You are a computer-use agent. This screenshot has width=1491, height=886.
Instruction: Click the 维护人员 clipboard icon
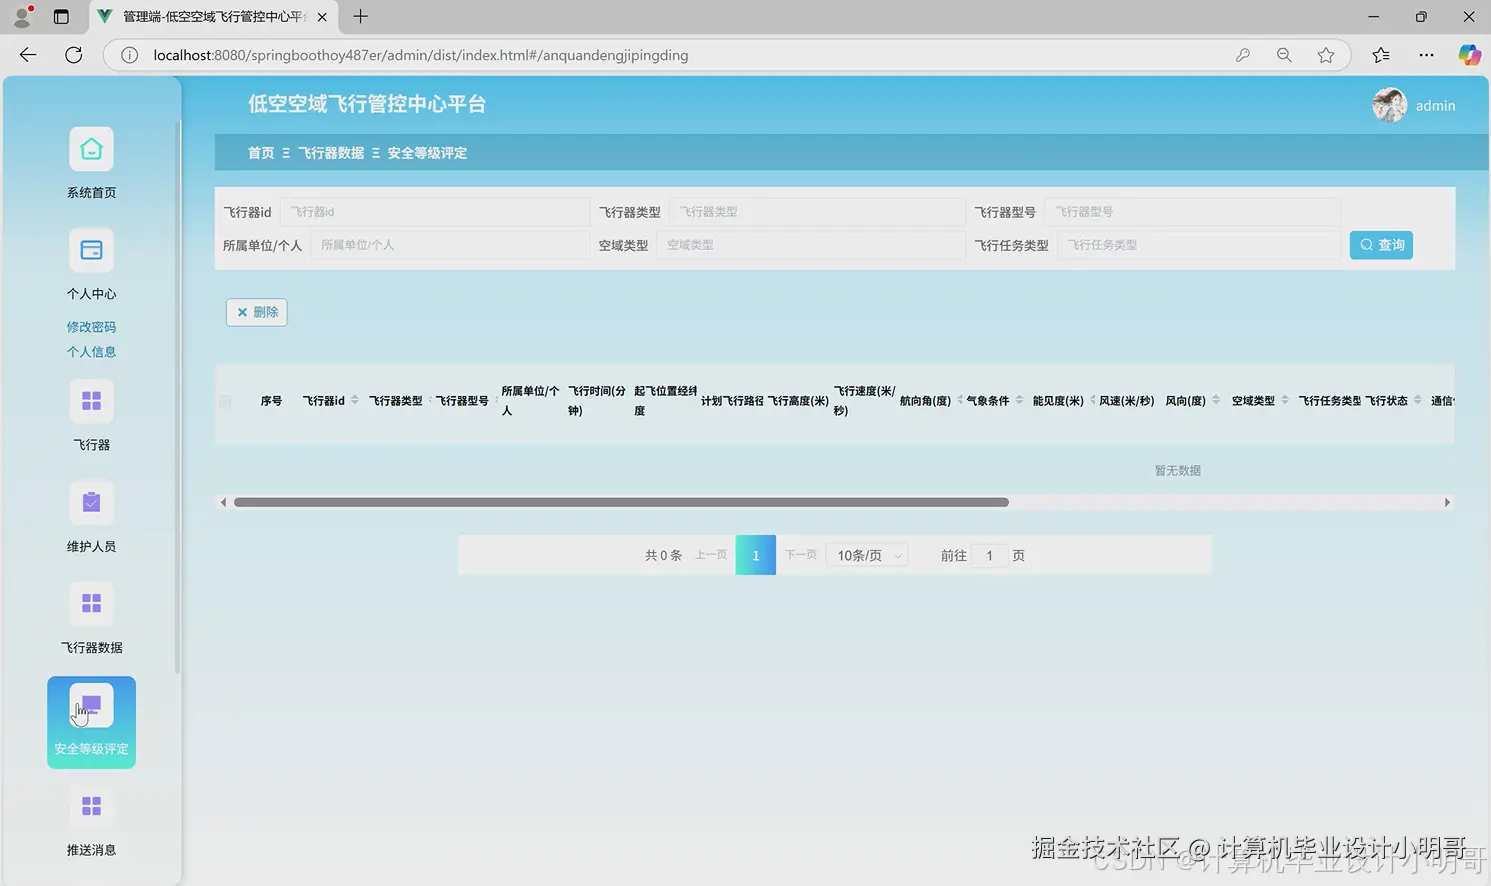pyautogui.click(x=91, y=502)
